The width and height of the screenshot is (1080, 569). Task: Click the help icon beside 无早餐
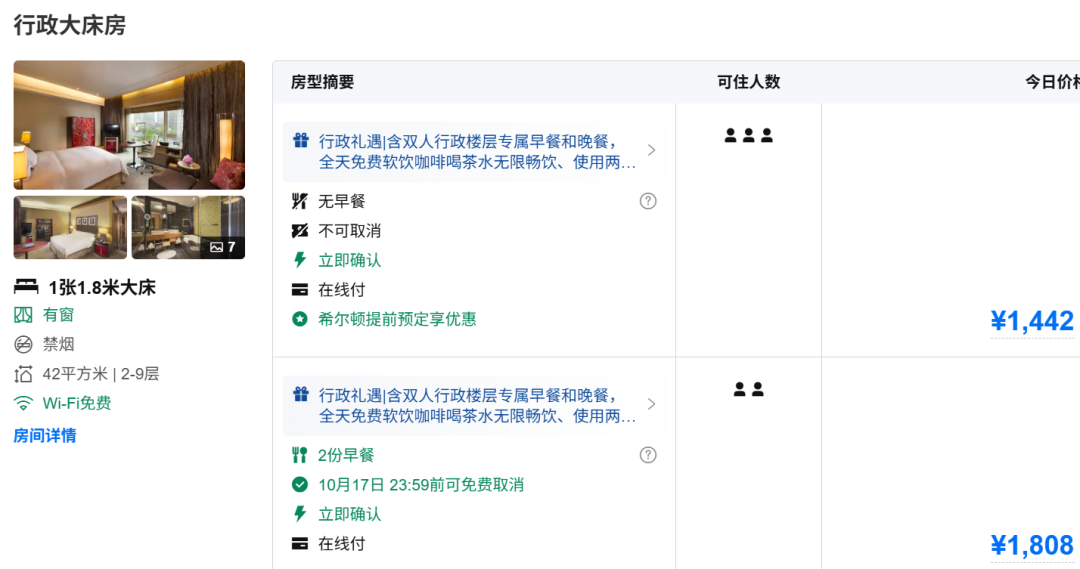click(648, 201)
